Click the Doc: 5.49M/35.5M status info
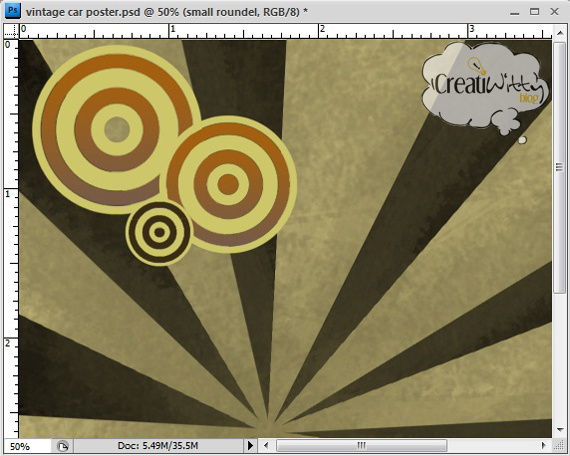The image size is (570, 456). point(158,446)
